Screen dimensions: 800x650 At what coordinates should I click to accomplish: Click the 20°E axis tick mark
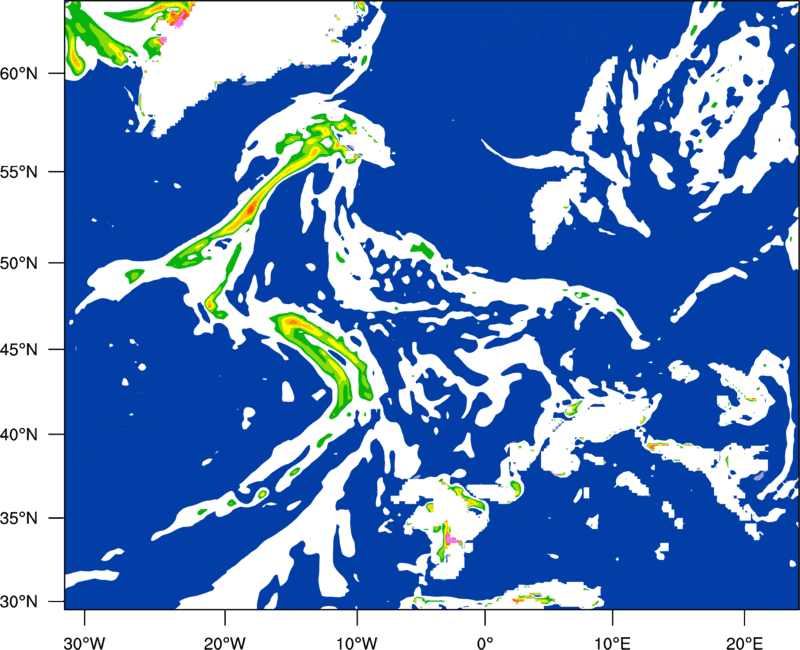tap(743, 617)
